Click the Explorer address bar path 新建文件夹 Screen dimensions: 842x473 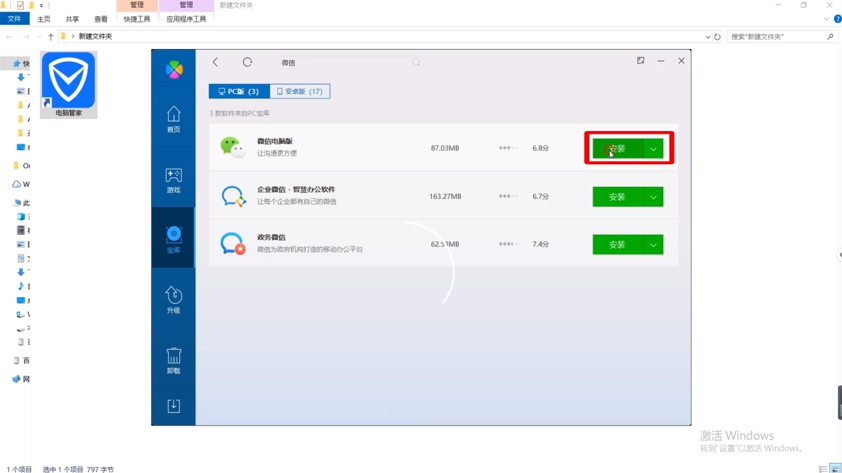[x=95, y=37]
